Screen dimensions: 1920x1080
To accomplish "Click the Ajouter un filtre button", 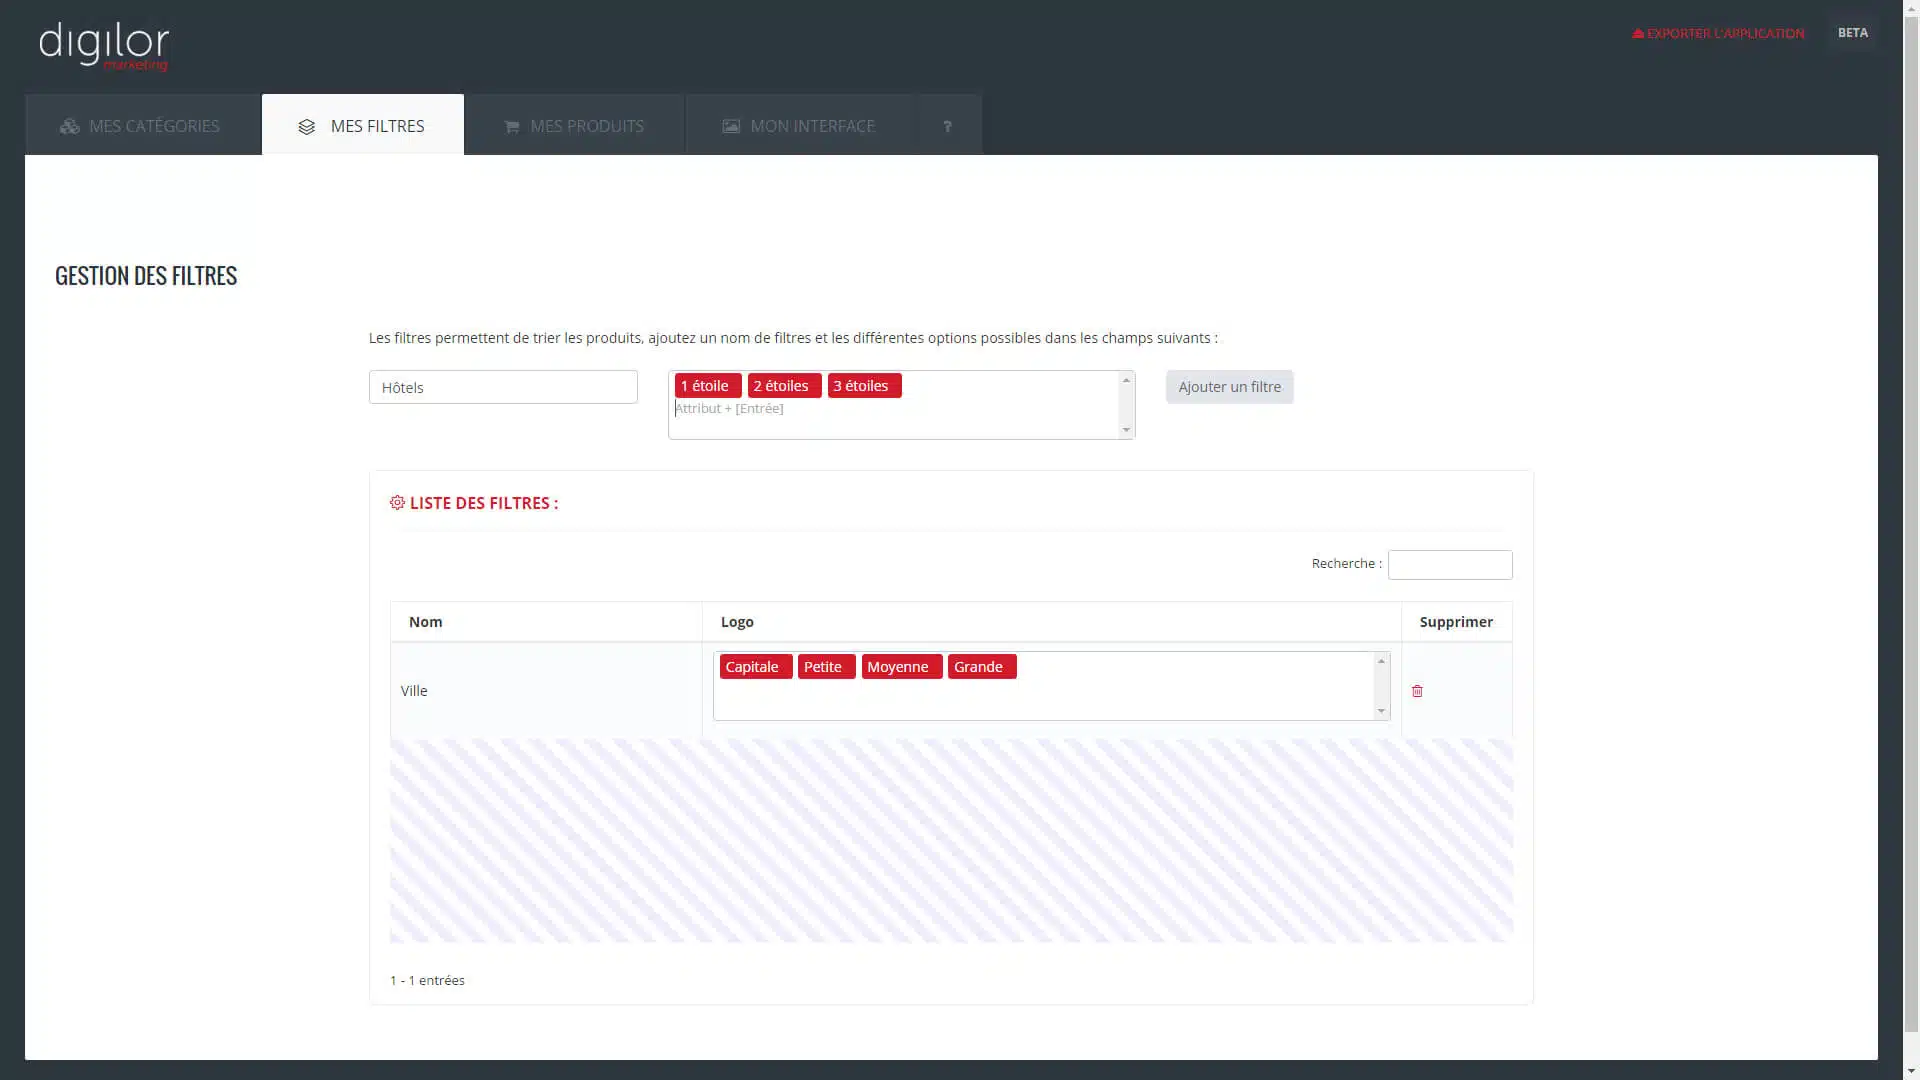I will click(x=1229, y=387).
